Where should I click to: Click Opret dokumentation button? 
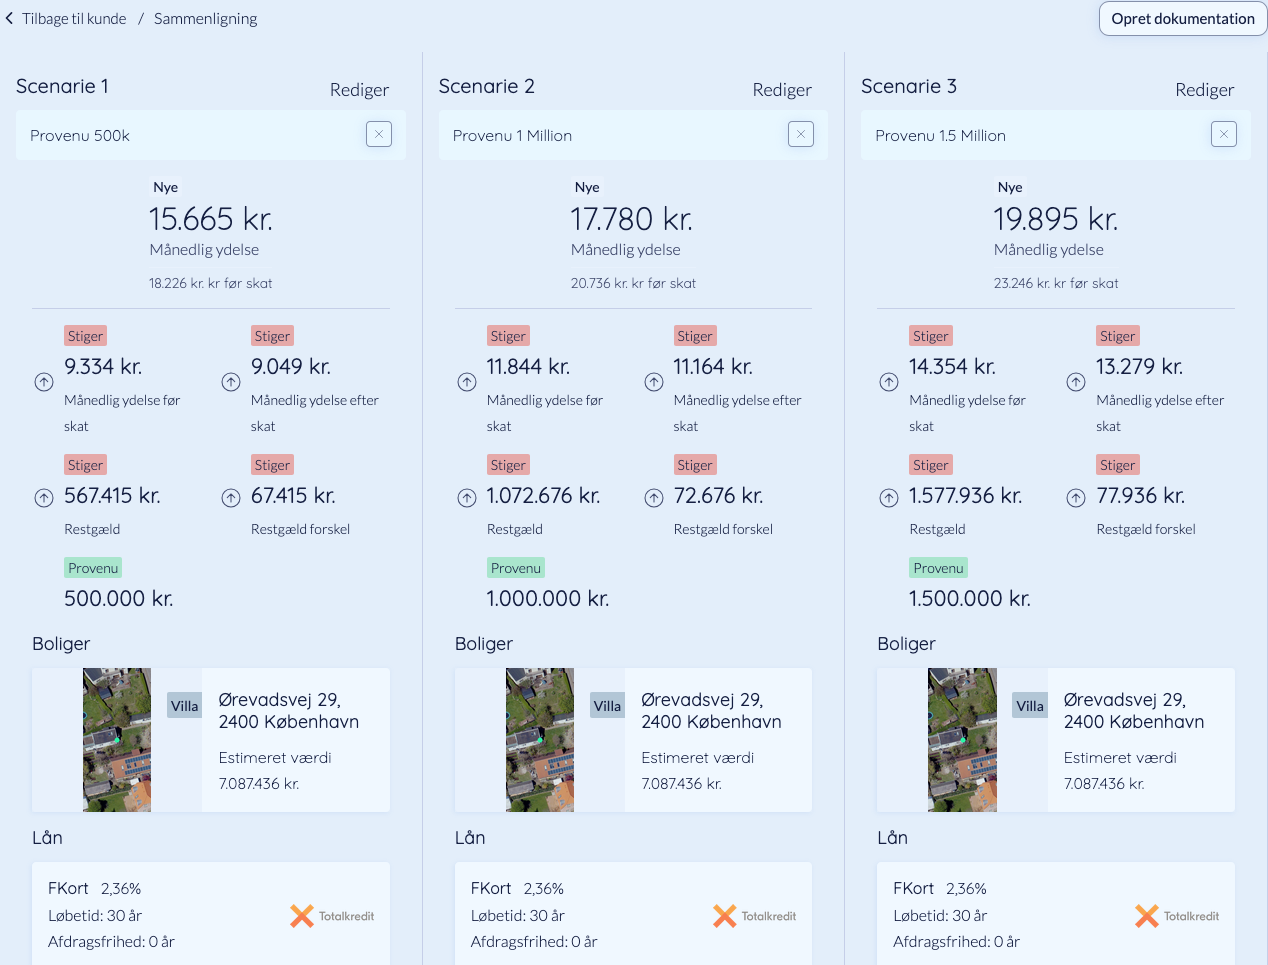(1183, 19)
